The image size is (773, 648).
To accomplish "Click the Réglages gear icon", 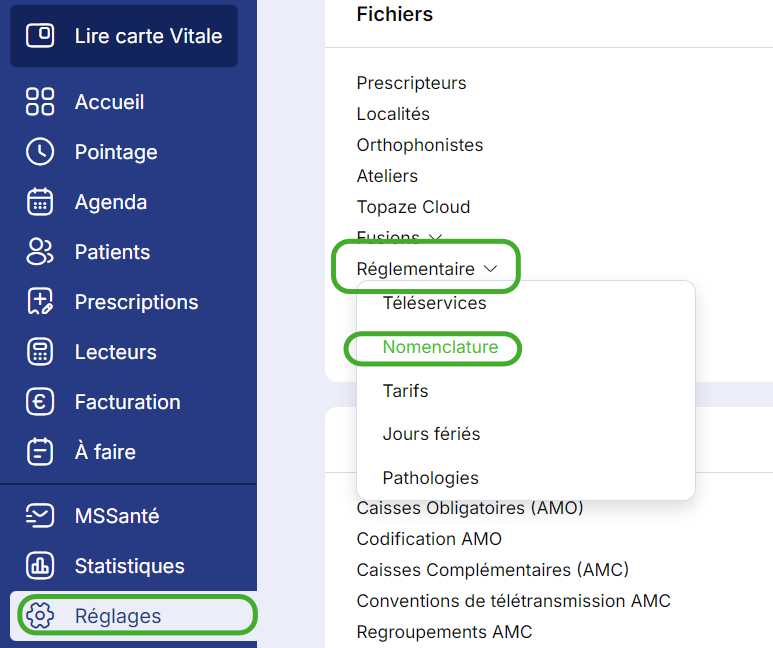I will coord(40,615).
